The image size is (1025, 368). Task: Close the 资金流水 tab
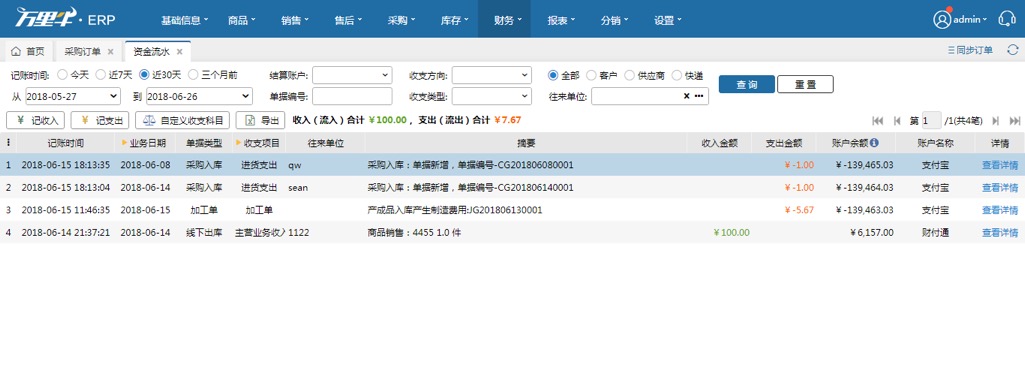click(x=179, y=51)
